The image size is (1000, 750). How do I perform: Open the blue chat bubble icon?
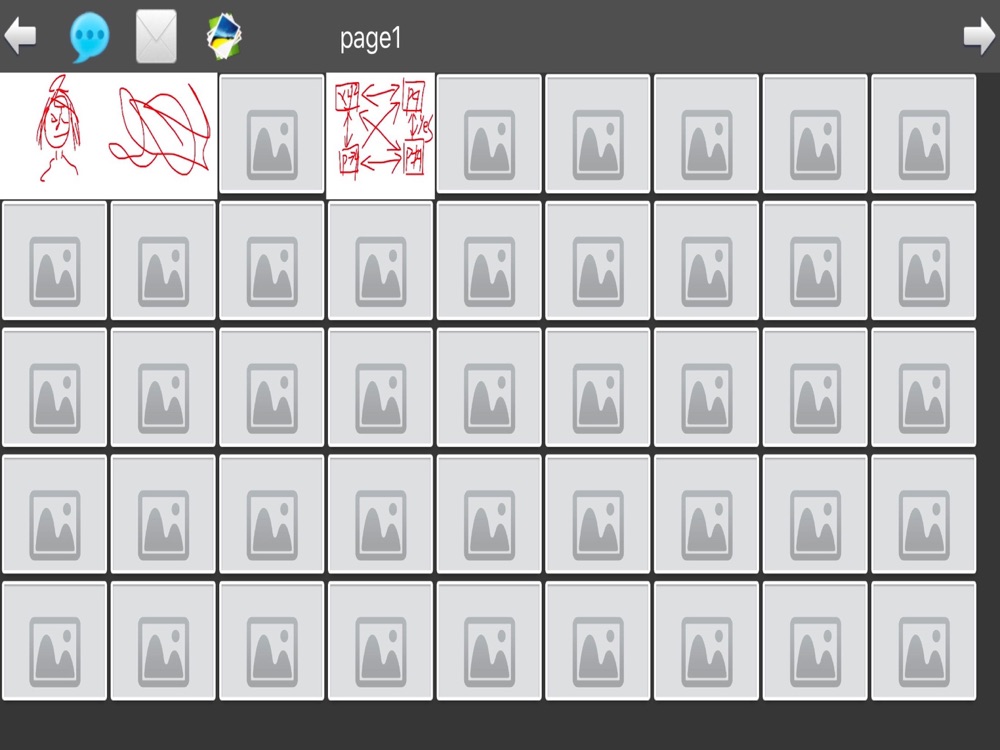tap(89, 37)
